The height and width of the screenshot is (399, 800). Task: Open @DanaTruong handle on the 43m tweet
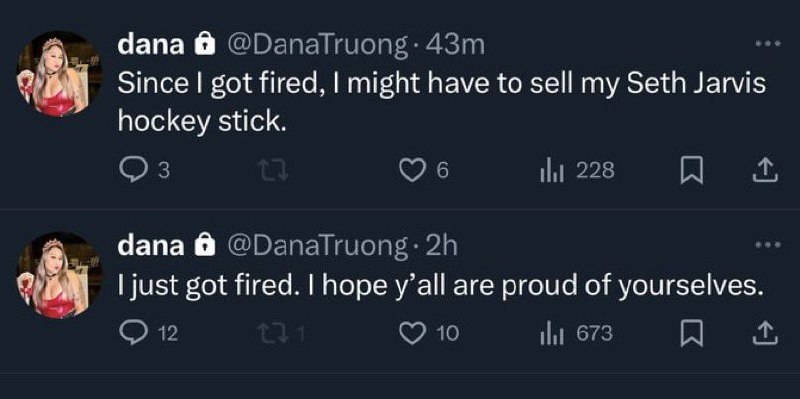(317, 46)
